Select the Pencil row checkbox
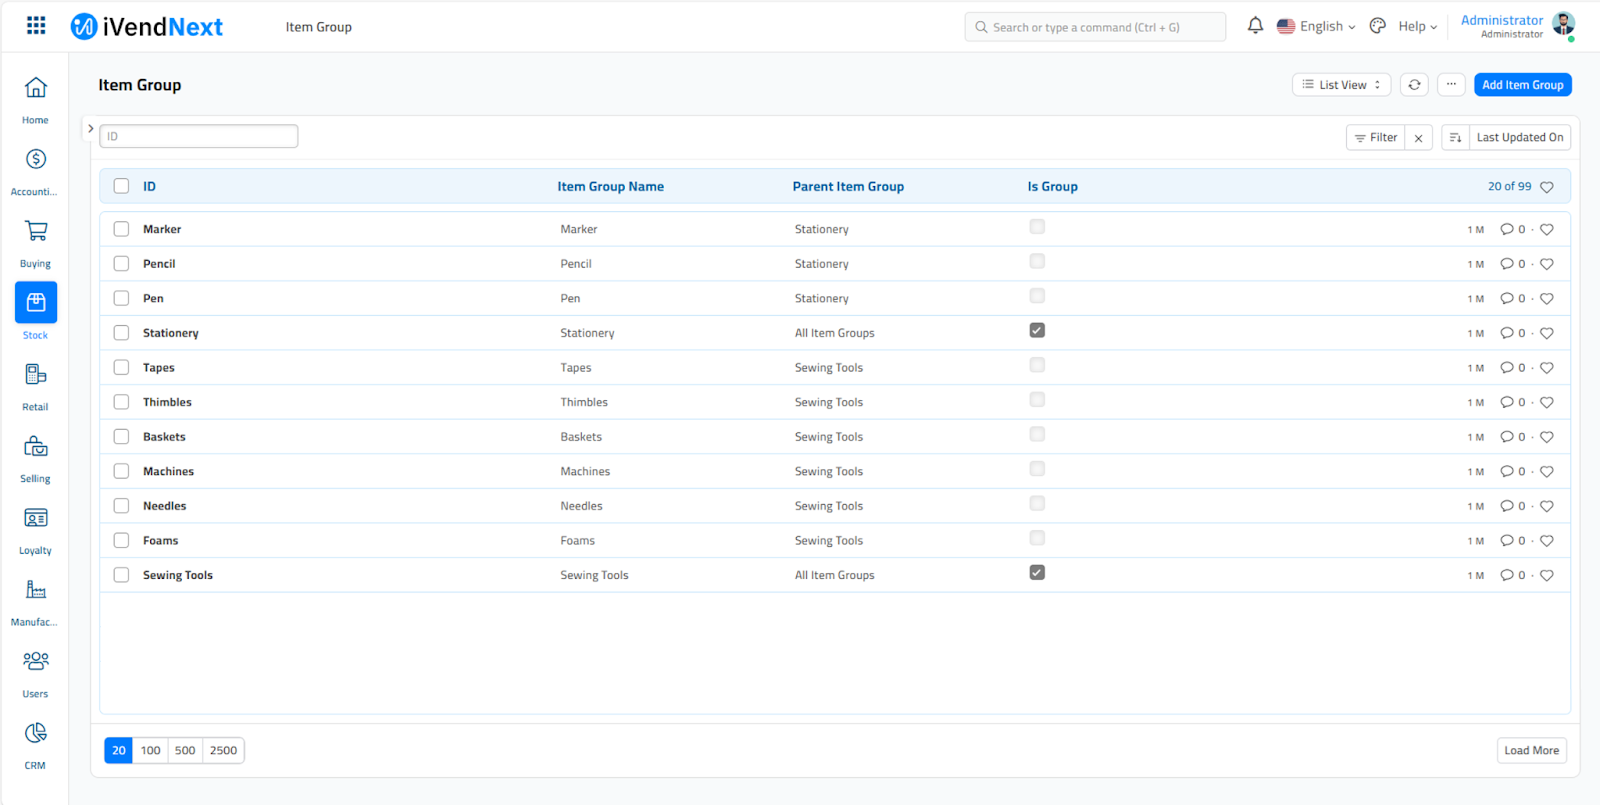 [121, 264]
